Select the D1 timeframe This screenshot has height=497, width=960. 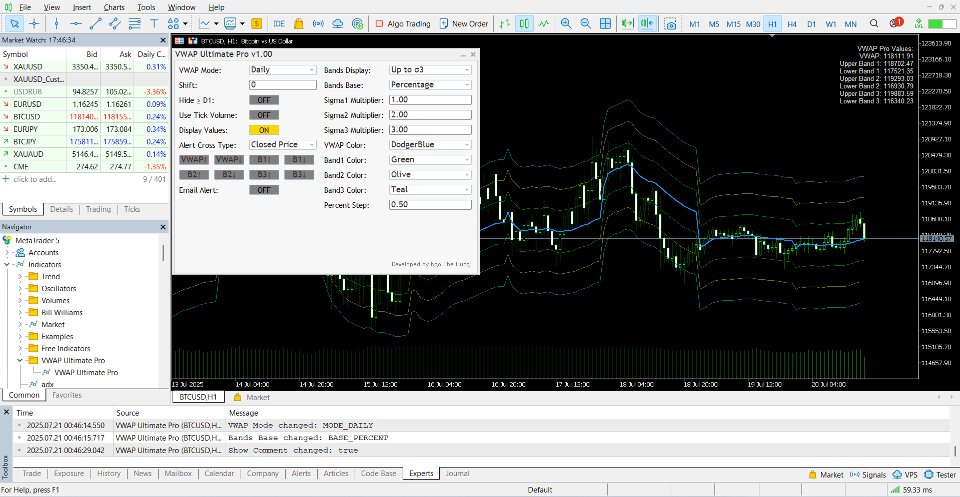[x=811, y=24]
